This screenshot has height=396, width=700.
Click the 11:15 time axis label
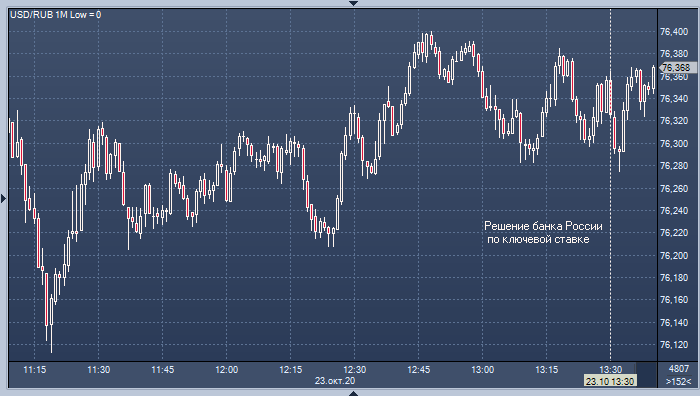pyautogui.click(x=34, y=370)
